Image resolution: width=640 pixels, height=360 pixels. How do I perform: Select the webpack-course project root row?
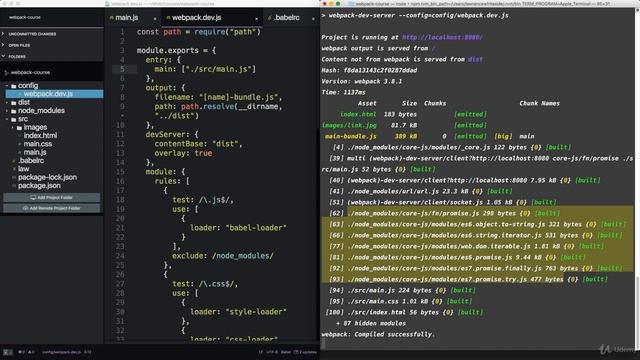click(x=52, y=72)
